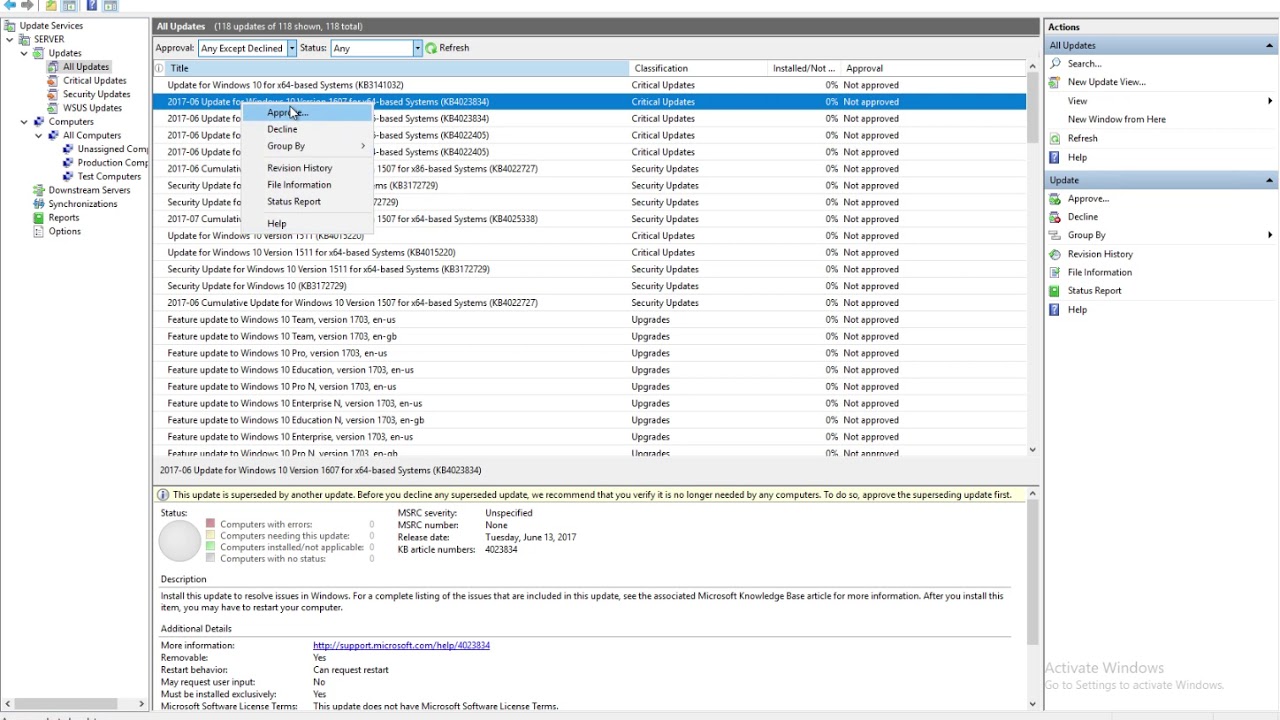
Task: Click the WSUS Updates tree icon
Action: [53, 108]
